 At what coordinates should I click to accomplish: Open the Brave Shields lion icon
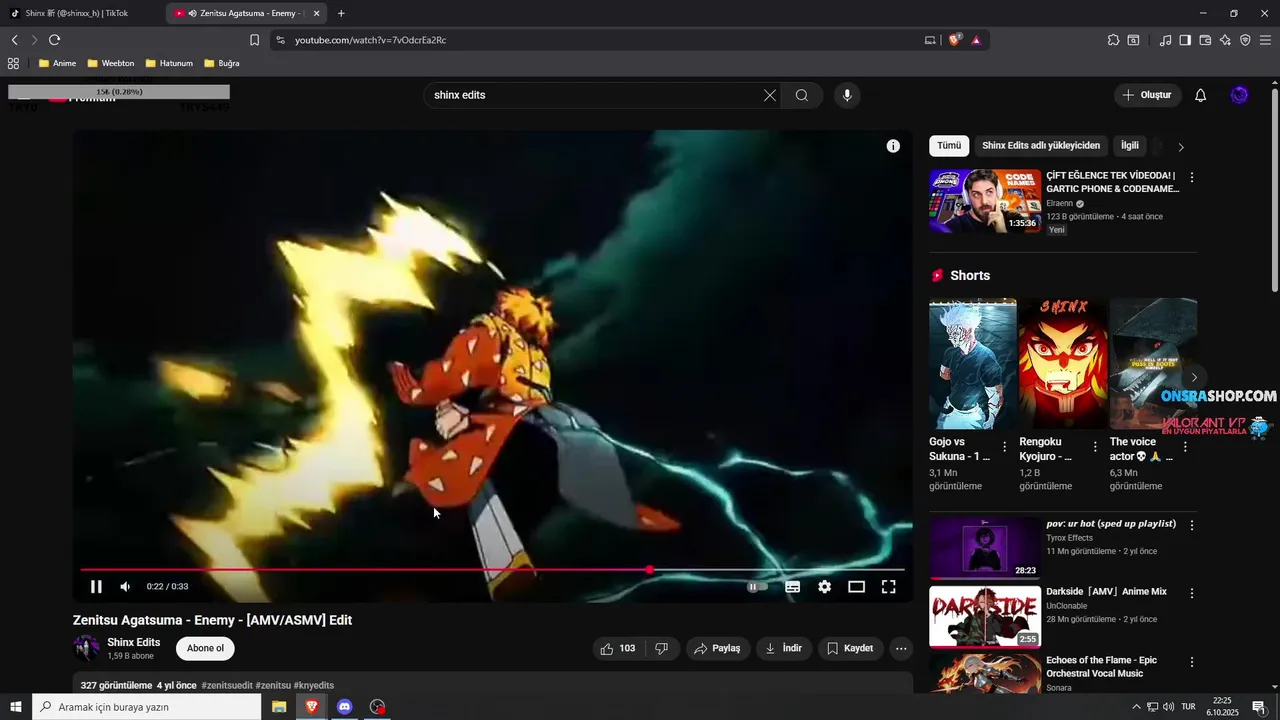pyautogui.click(x=955, y=40)
